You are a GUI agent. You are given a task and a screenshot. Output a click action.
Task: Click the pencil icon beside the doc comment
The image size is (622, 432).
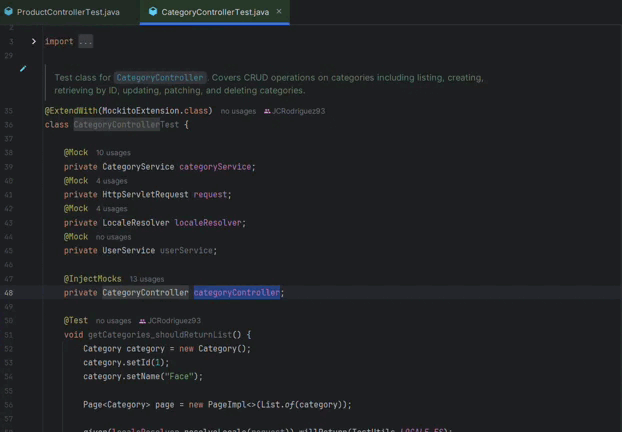point(23,69)
